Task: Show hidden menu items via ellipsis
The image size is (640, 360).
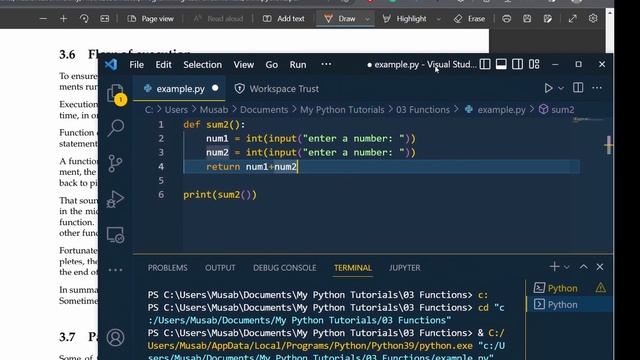Action: (x=326, y=64)
